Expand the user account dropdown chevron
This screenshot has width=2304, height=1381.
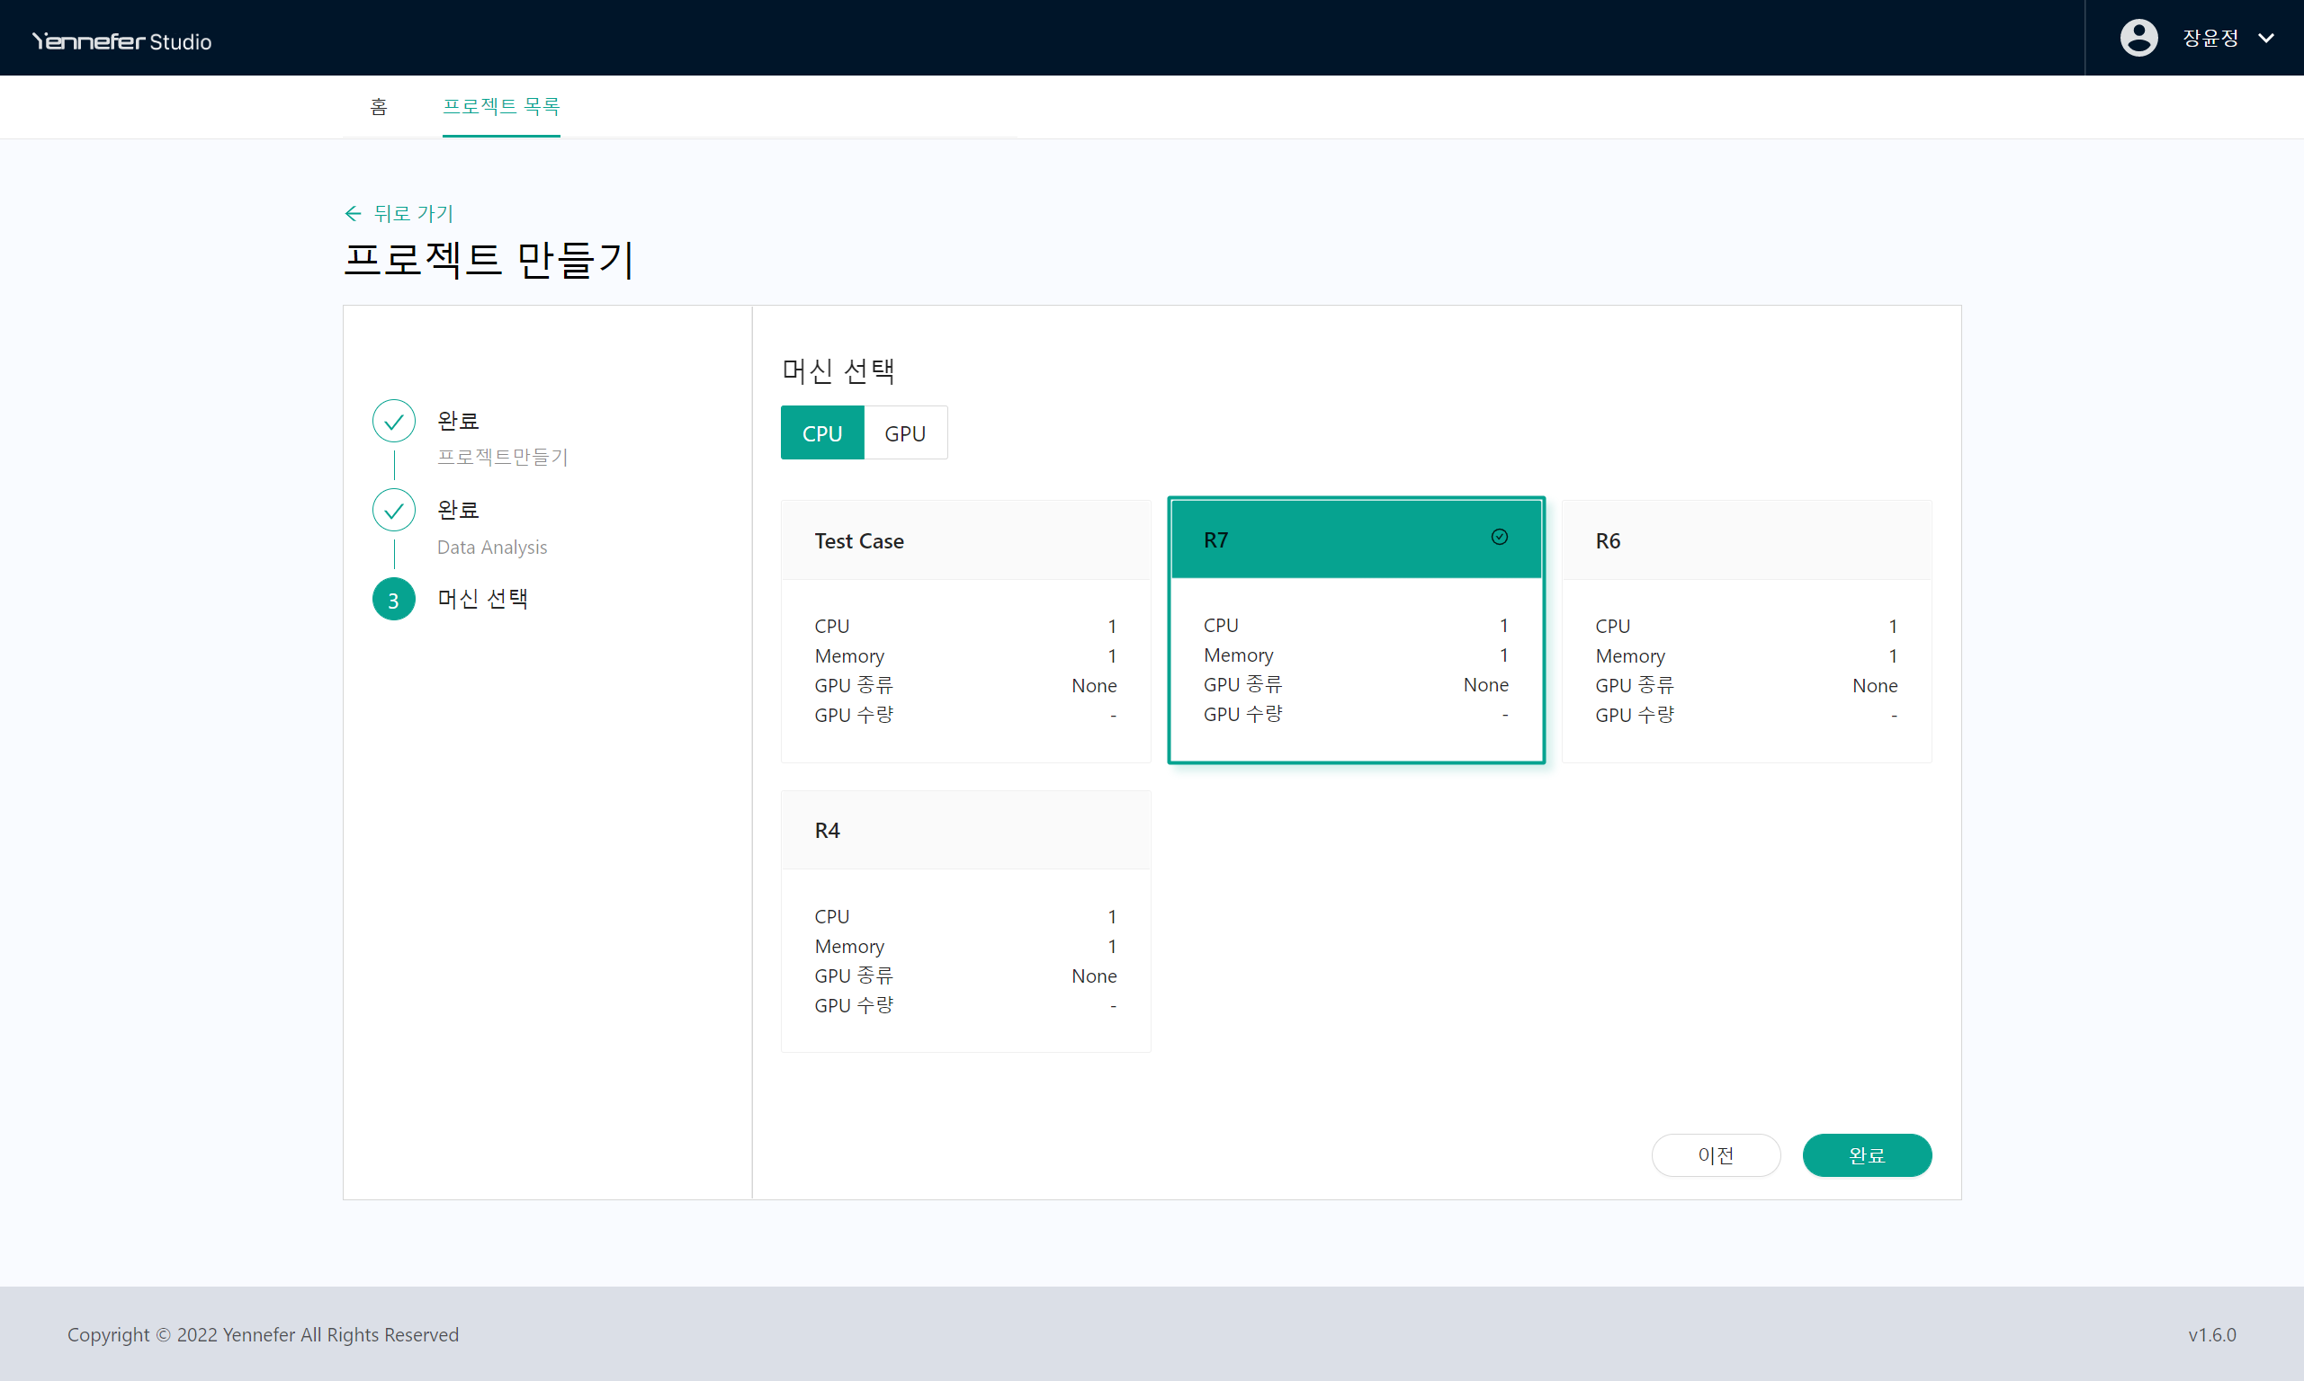[2266, 38]
